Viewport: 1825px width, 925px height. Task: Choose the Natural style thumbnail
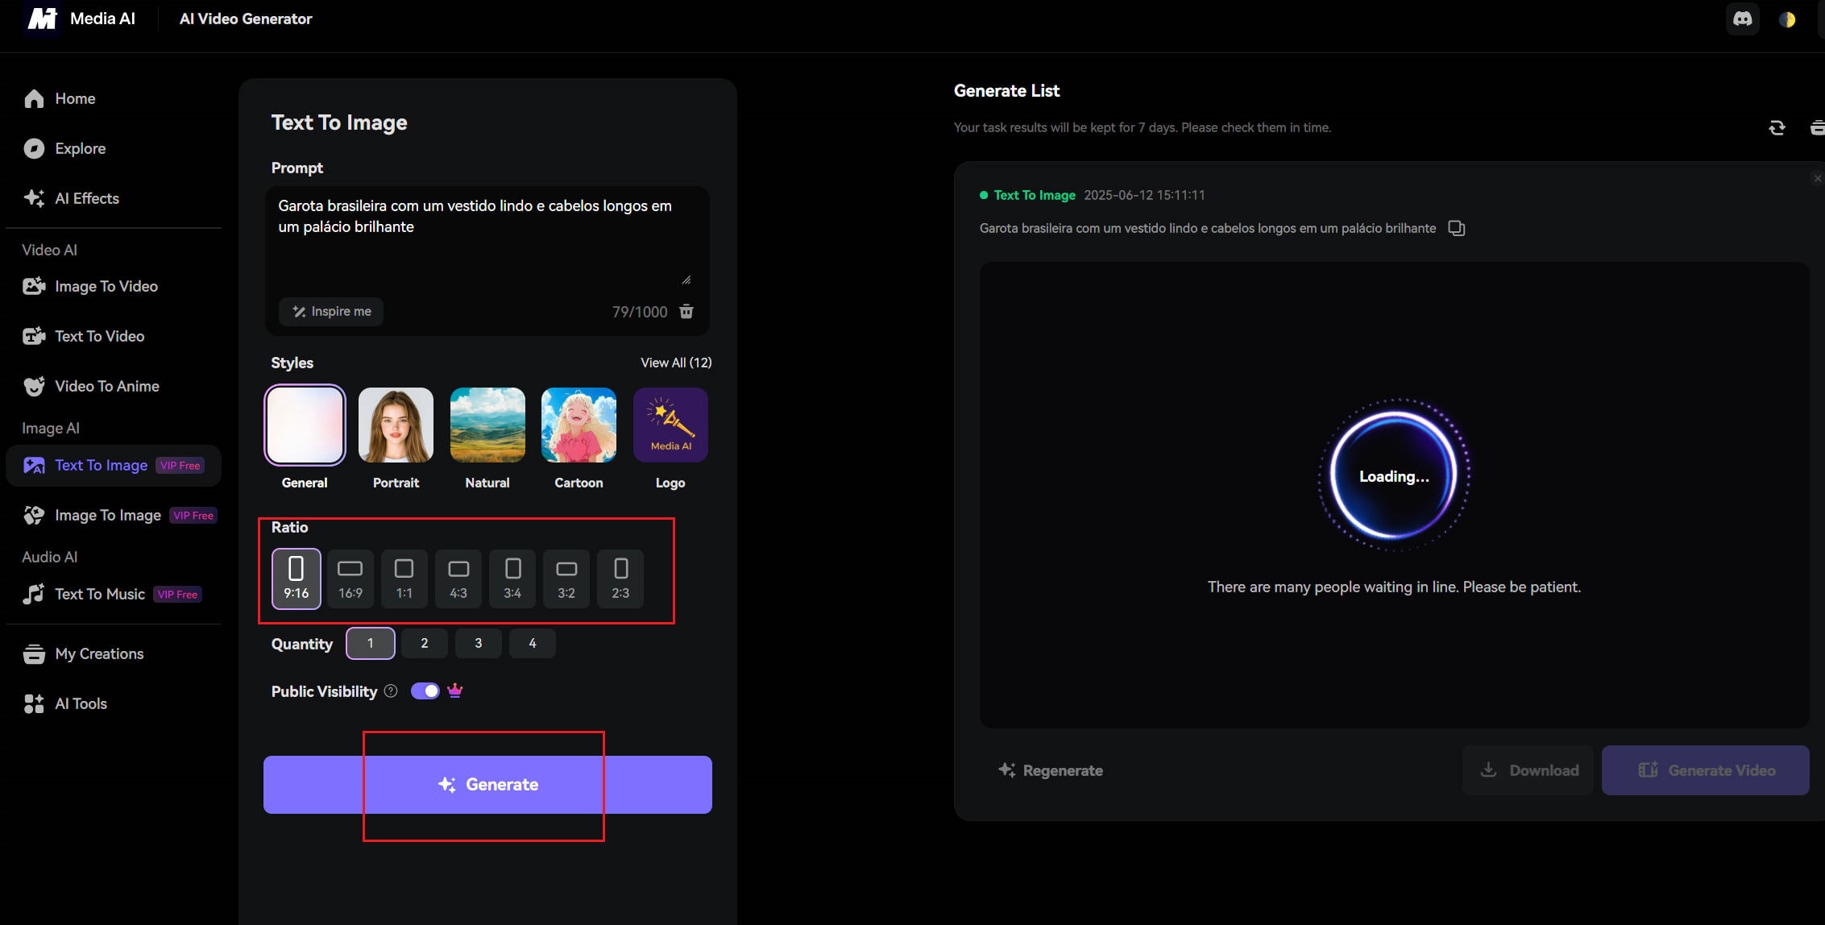pos(487,425)
